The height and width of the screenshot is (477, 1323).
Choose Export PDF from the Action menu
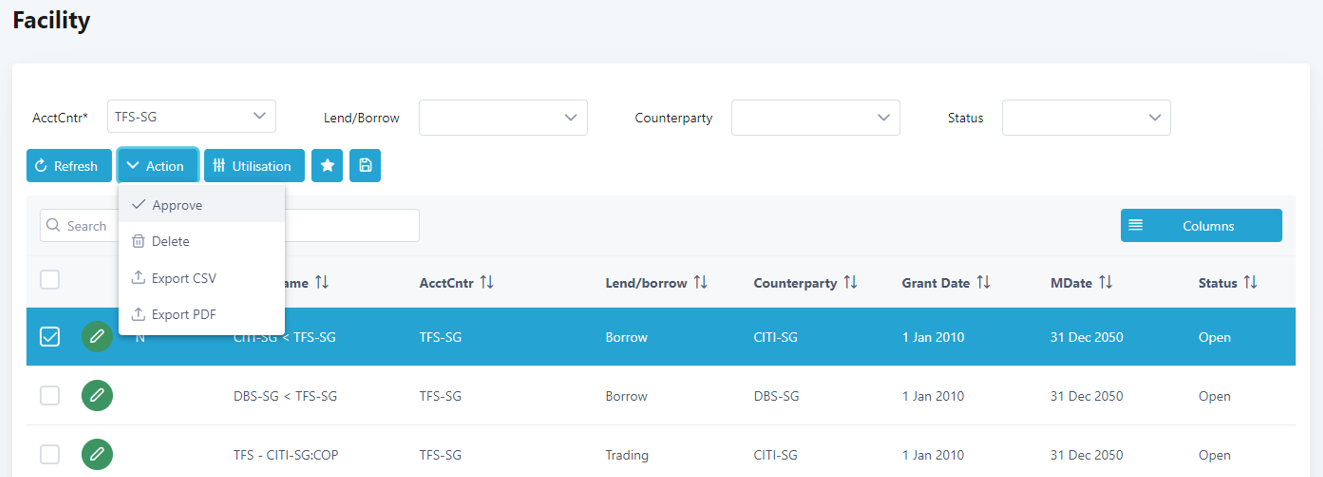tap(202, 314)
